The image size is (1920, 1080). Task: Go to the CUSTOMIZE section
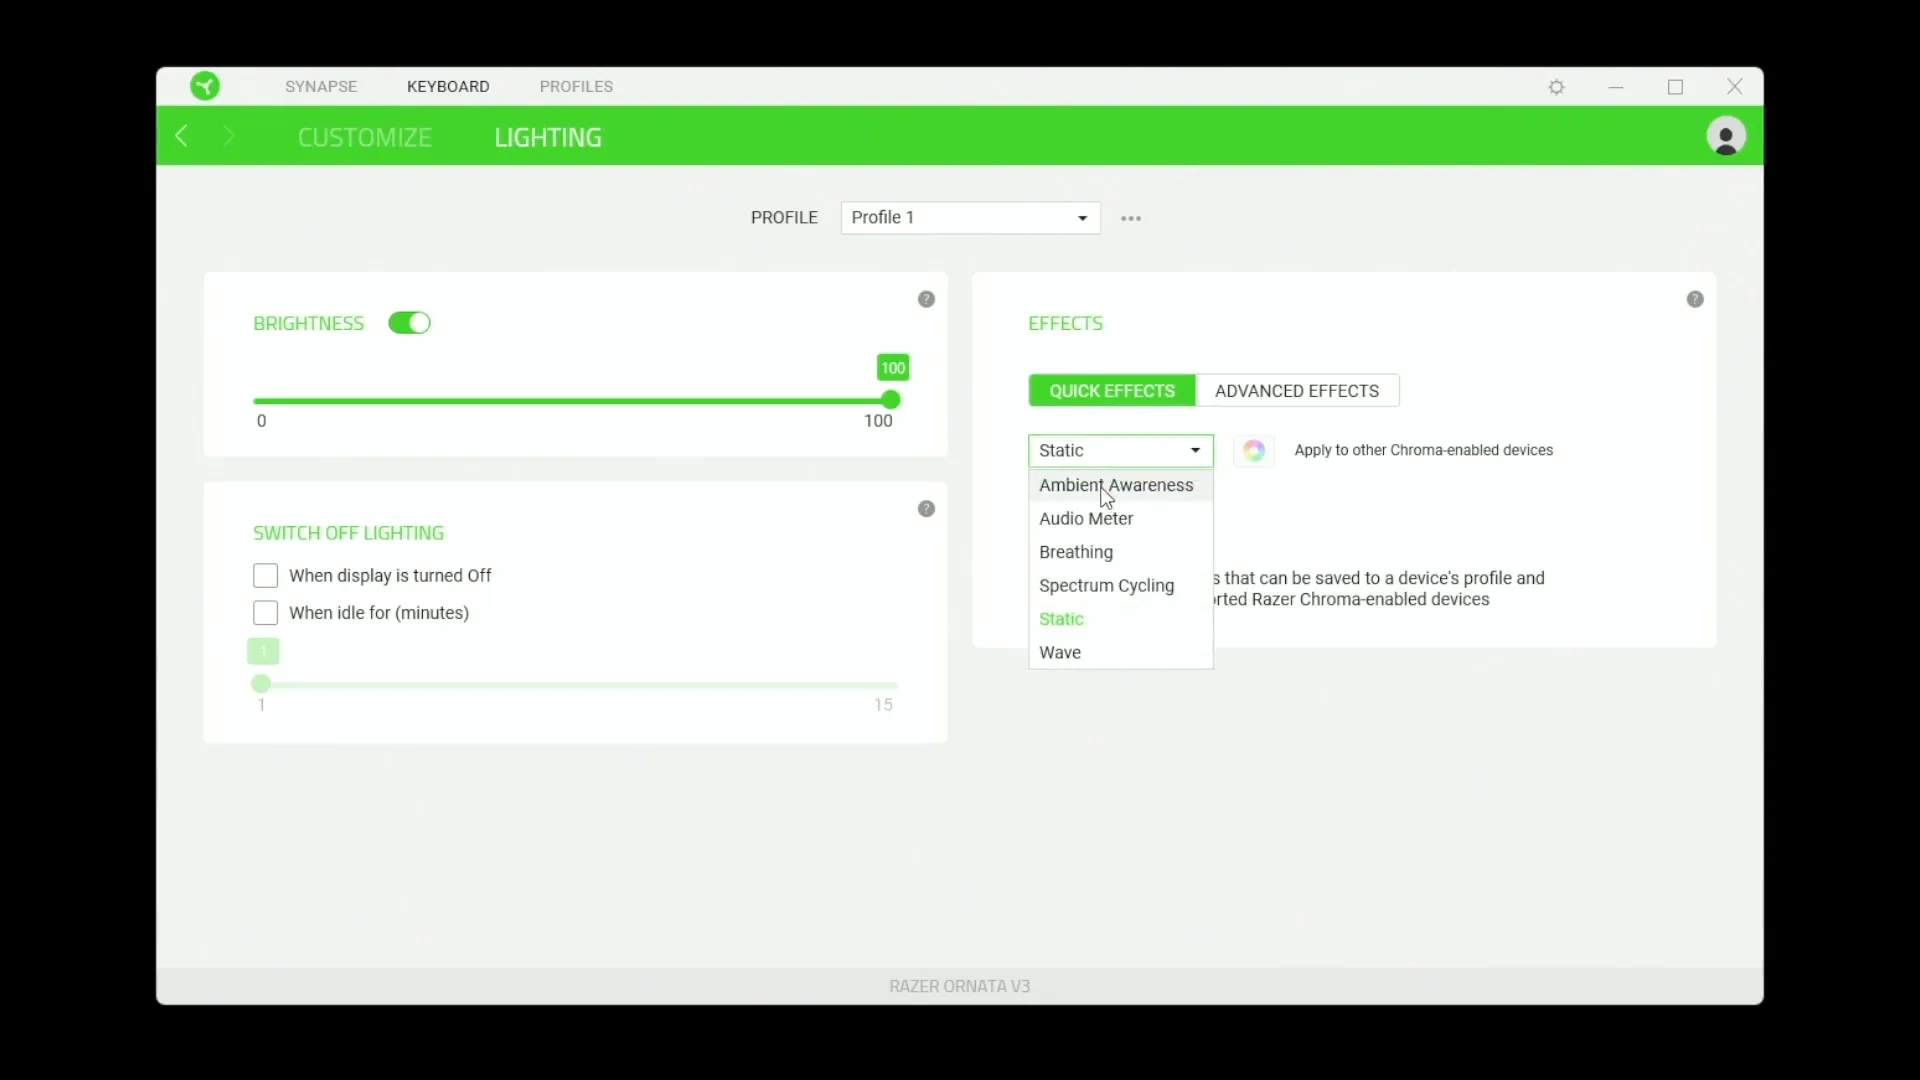tap(365, 137)
